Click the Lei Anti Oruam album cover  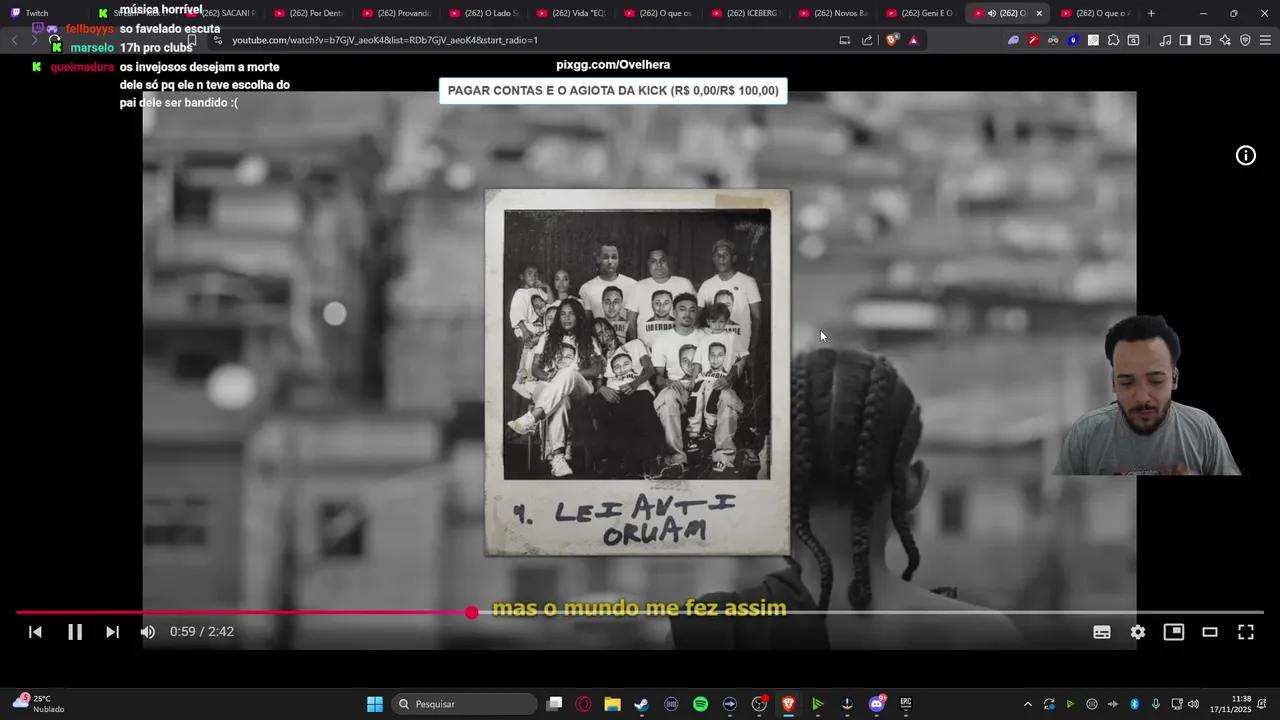637,372
